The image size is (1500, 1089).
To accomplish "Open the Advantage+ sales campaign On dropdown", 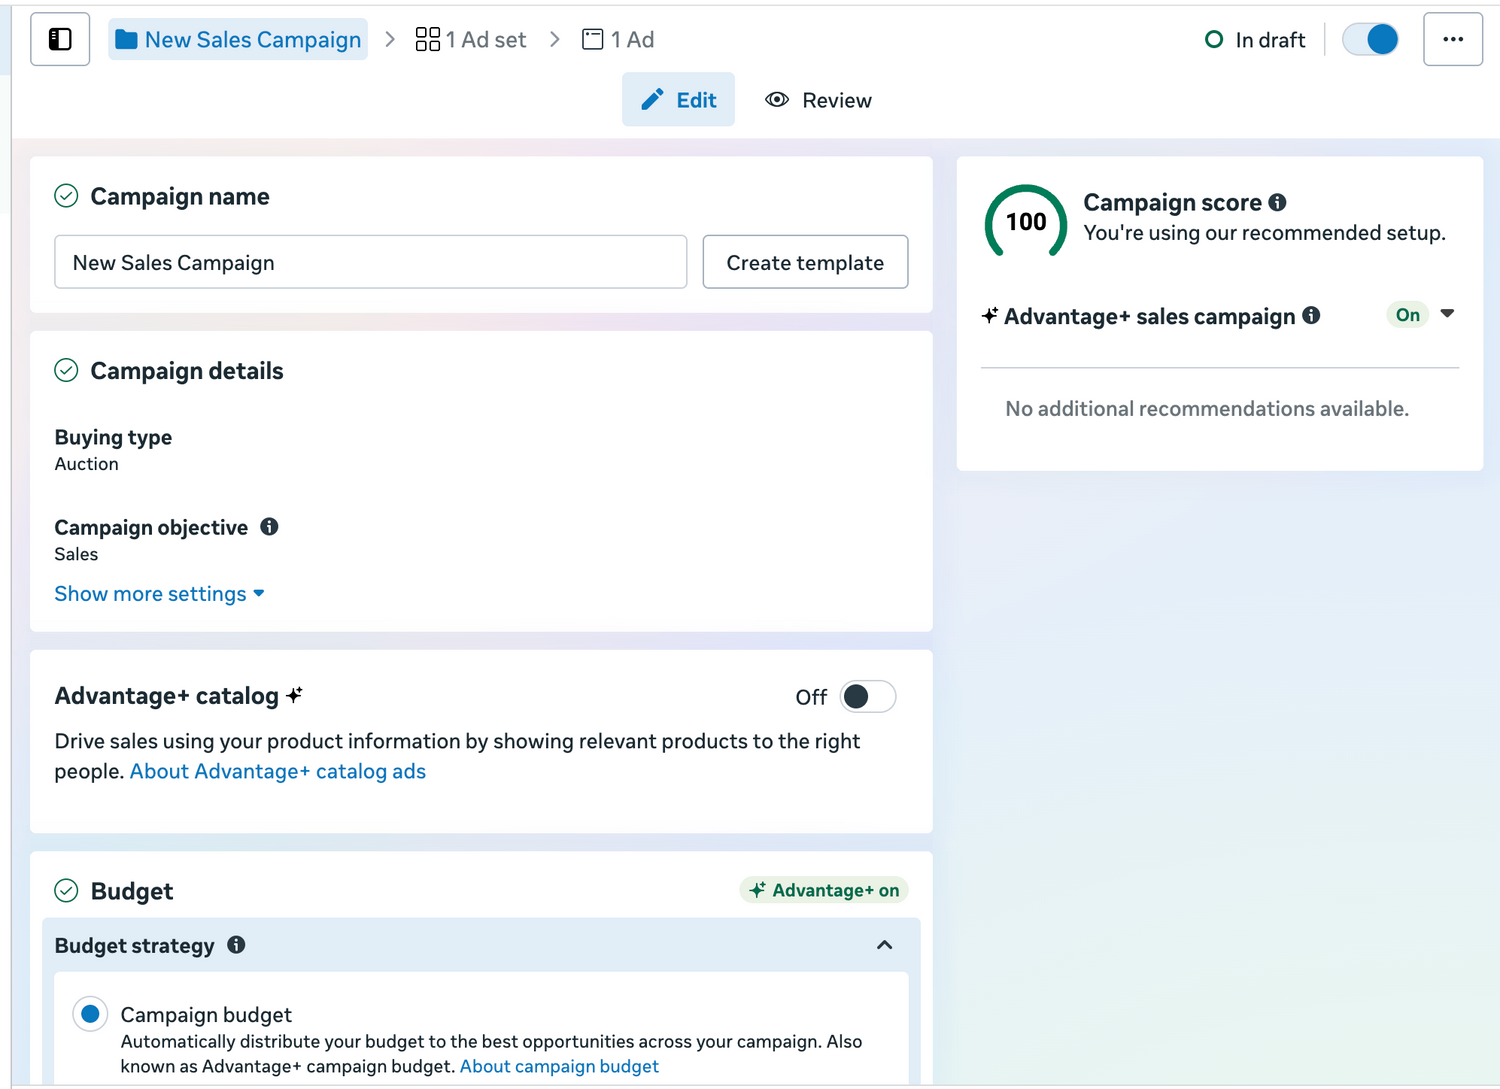I will (x=1446, y=315).
